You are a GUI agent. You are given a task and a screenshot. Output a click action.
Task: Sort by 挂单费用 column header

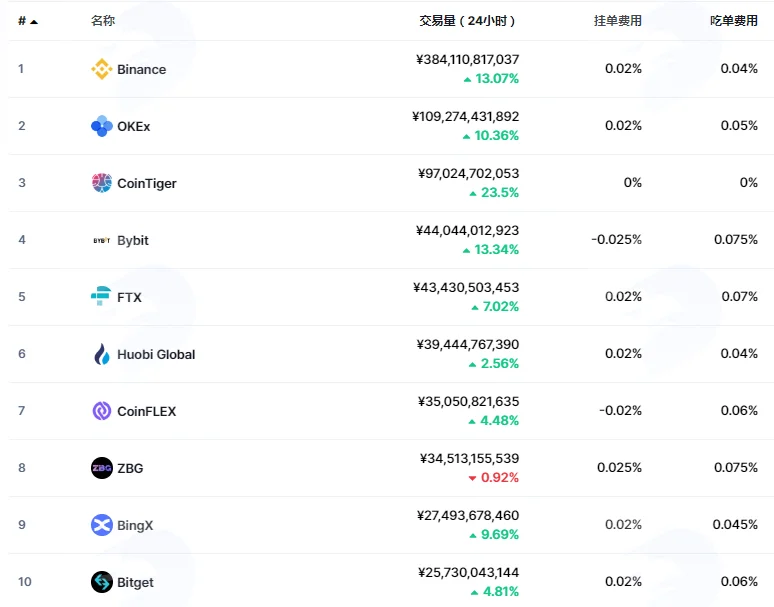tap(618, 21)
